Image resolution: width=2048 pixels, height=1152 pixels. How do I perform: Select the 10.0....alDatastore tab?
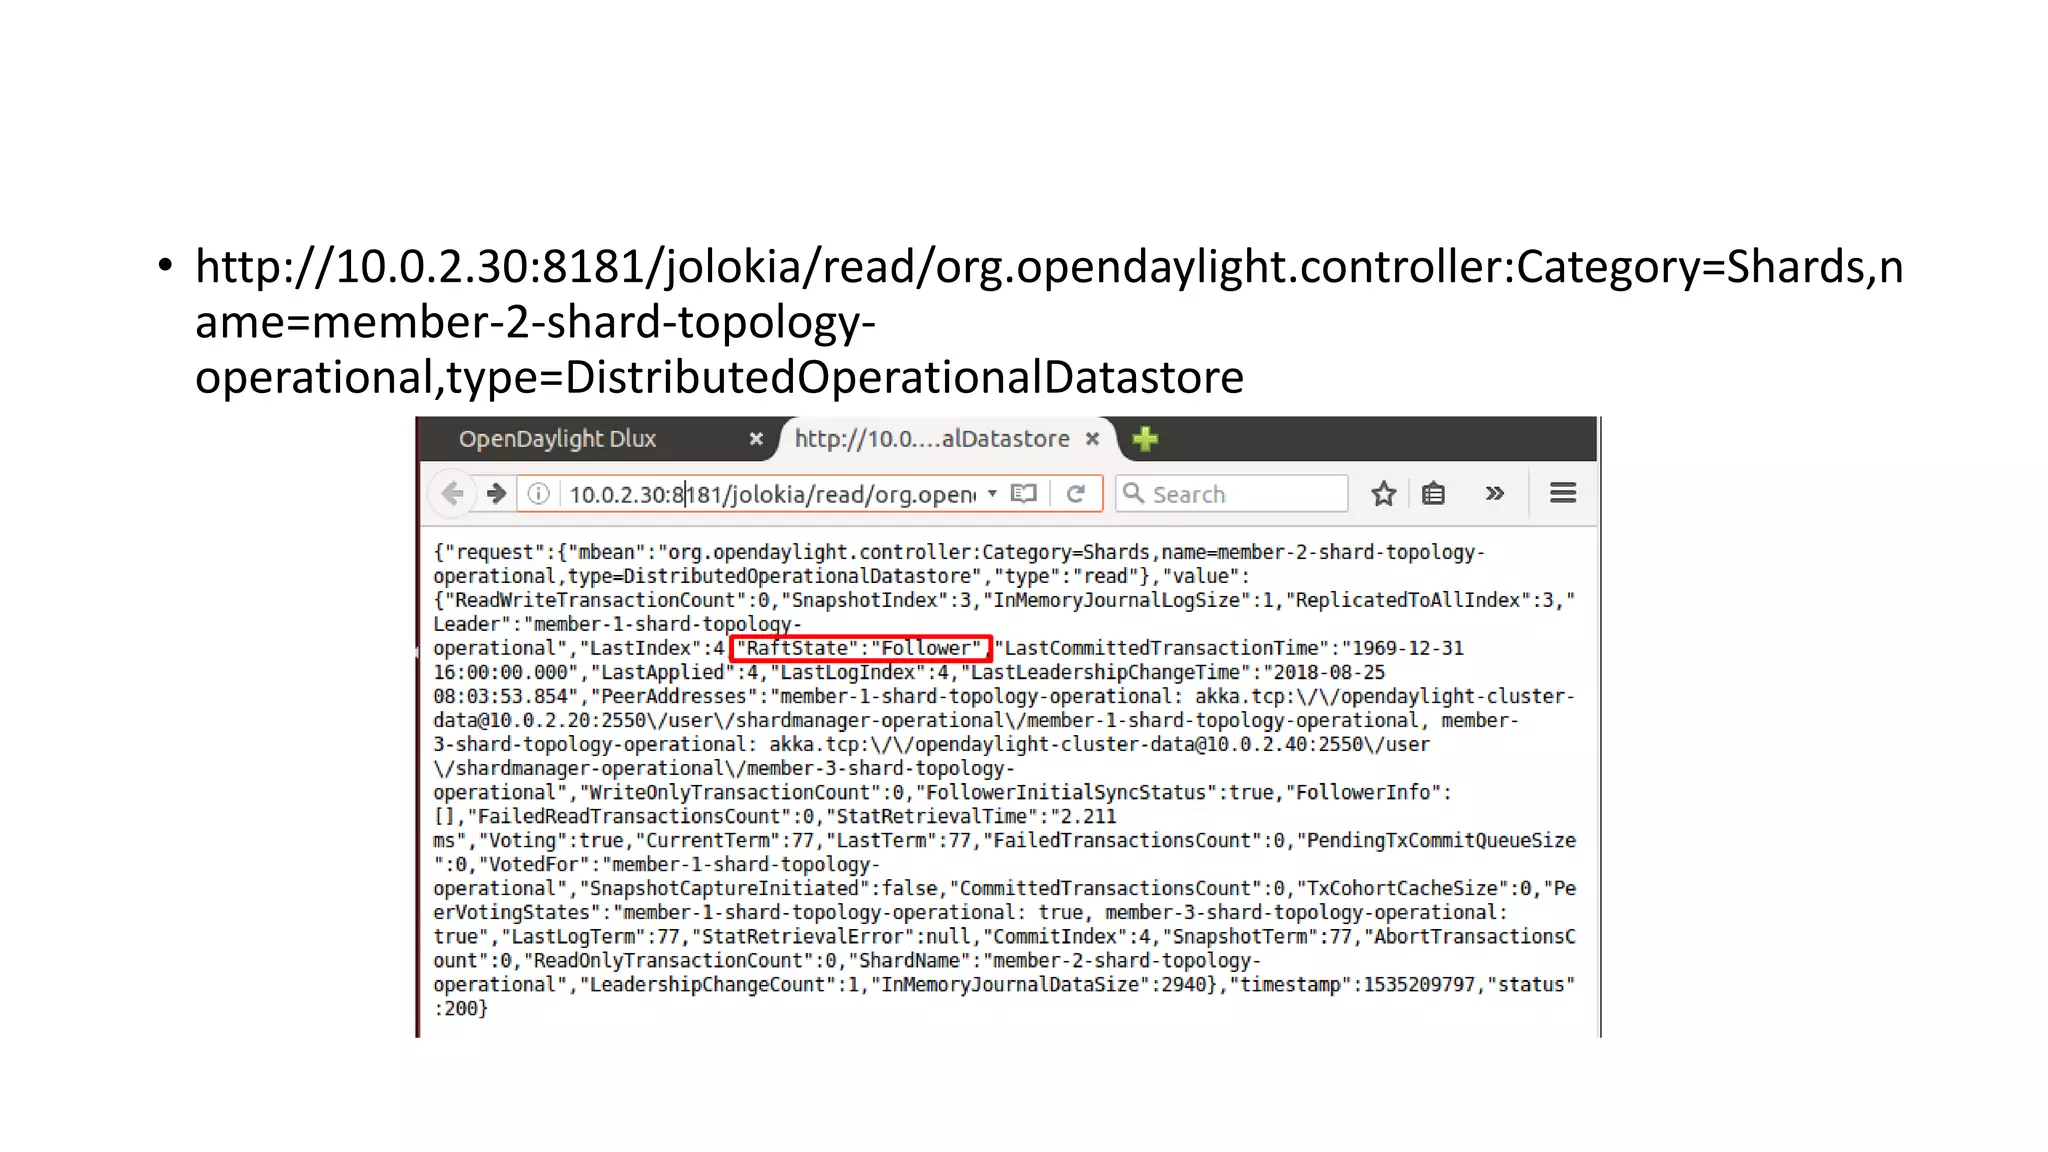931,439
